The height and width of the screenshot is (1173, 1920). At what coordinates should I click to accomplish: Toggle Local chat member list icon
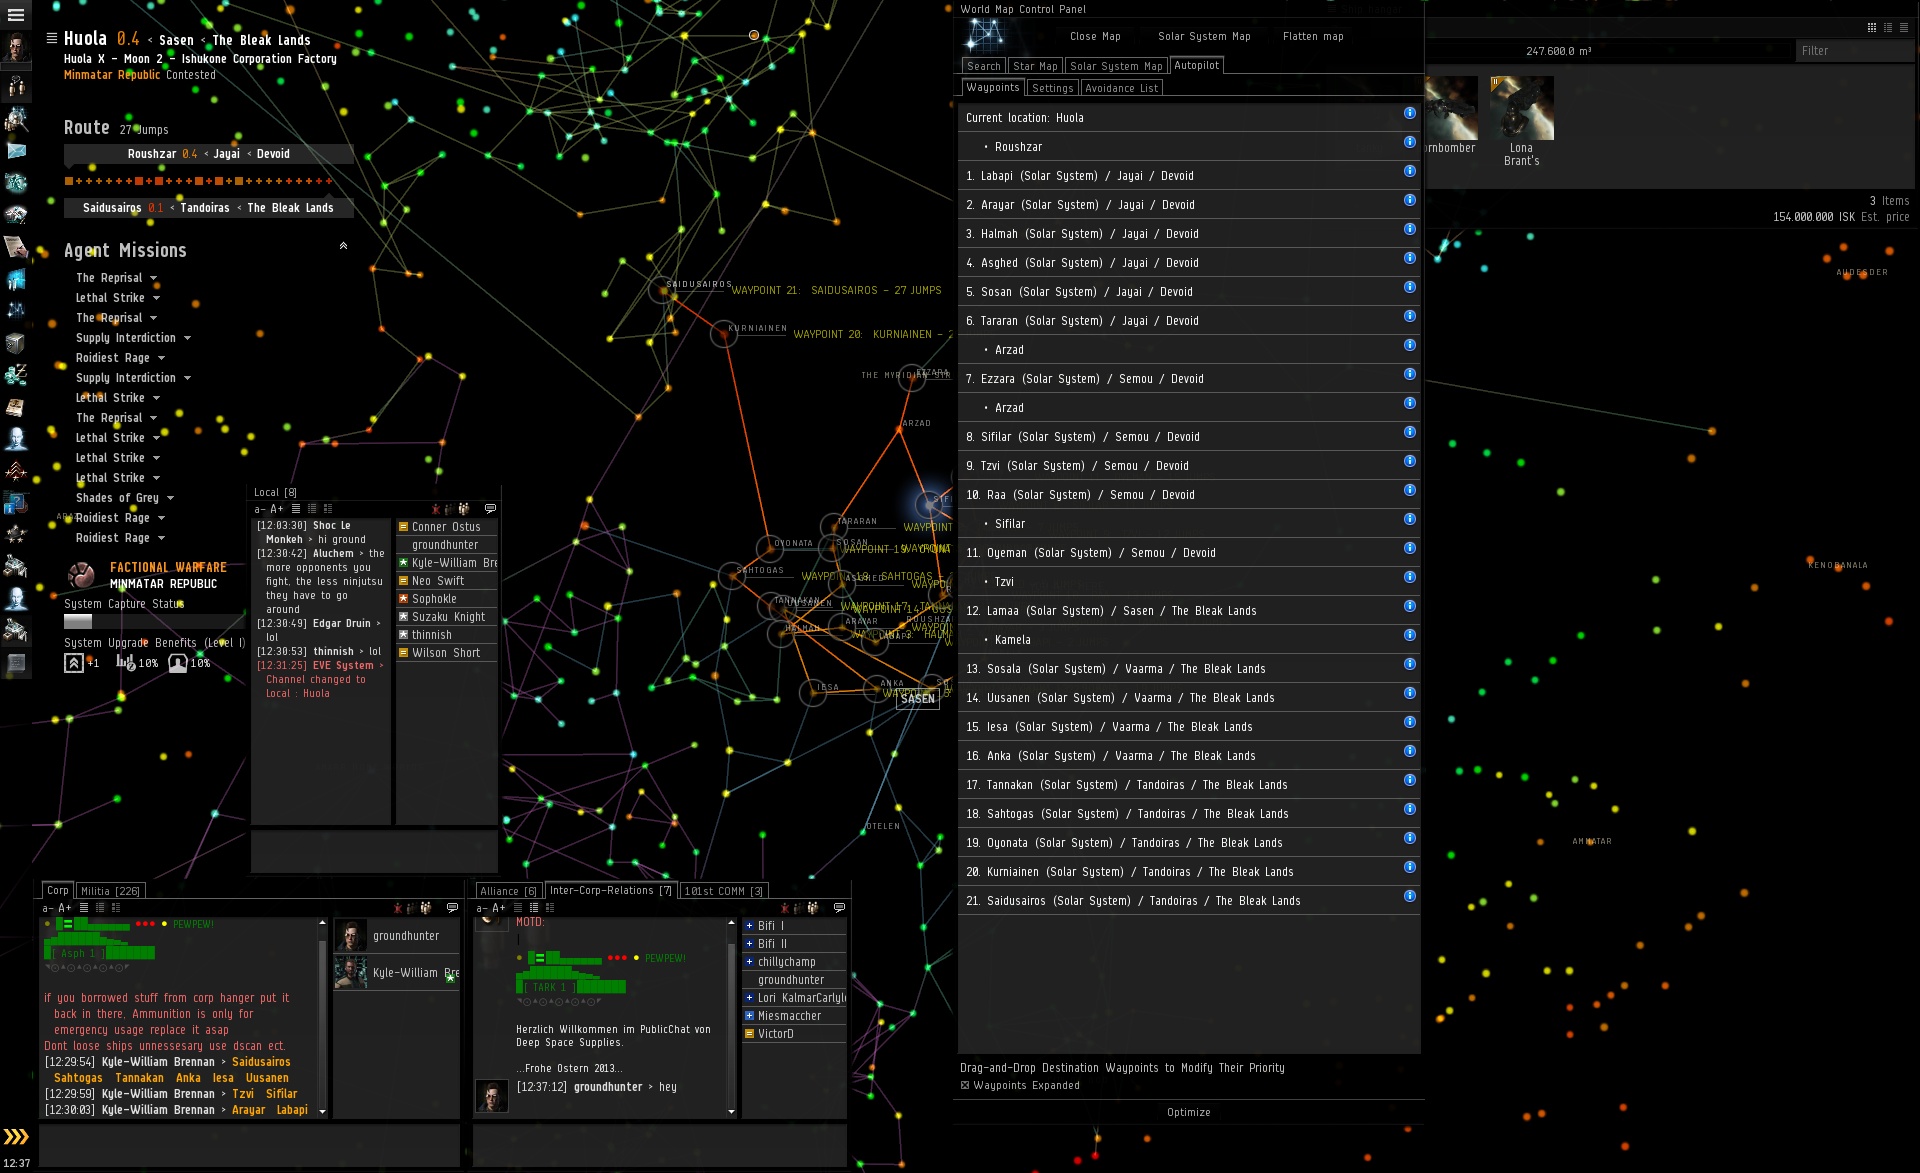pyautogui.click(x=464, y=509)
